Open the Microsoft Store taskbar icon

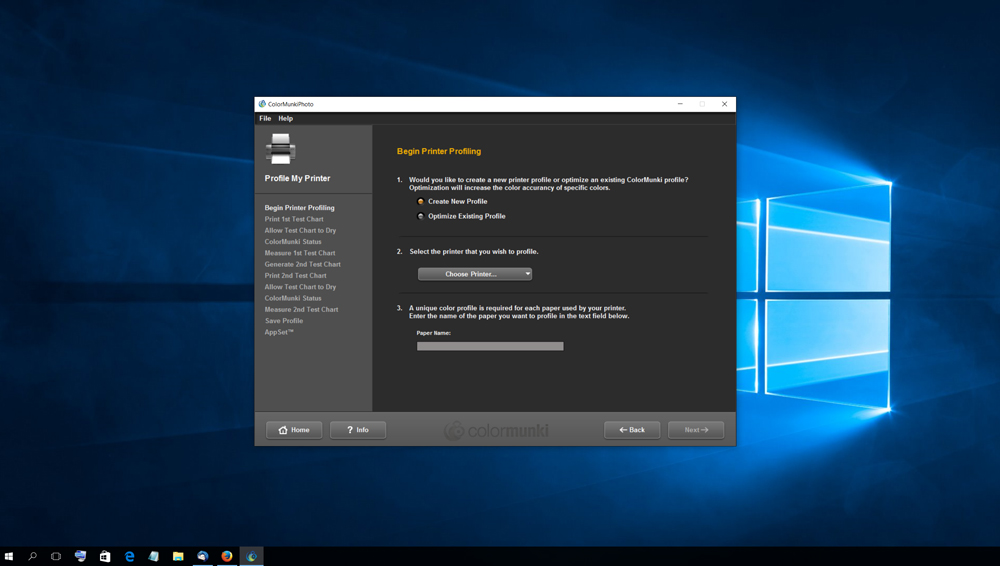tap(105, 556)
